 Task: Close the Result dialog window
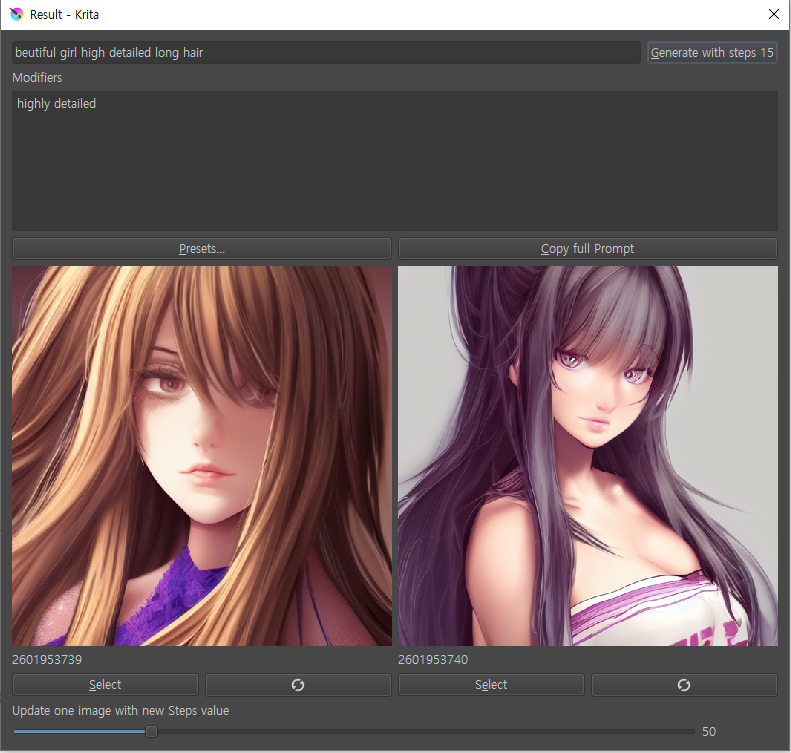(774, 14)
